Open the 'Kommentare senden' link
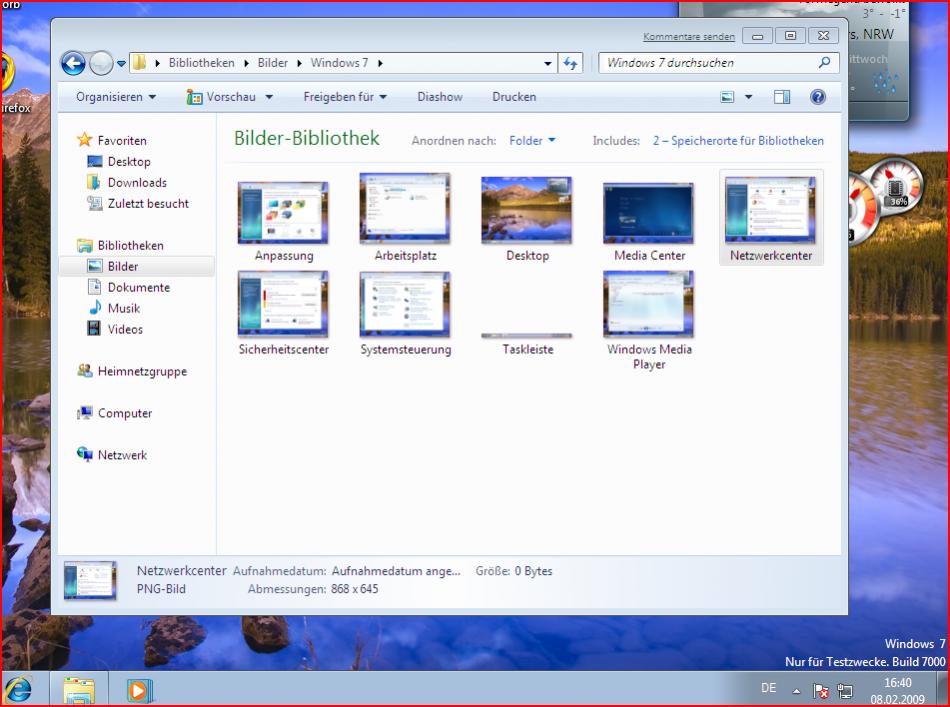Image resolution: width=950 pixels, height=707 pixels. click(689, 36)
